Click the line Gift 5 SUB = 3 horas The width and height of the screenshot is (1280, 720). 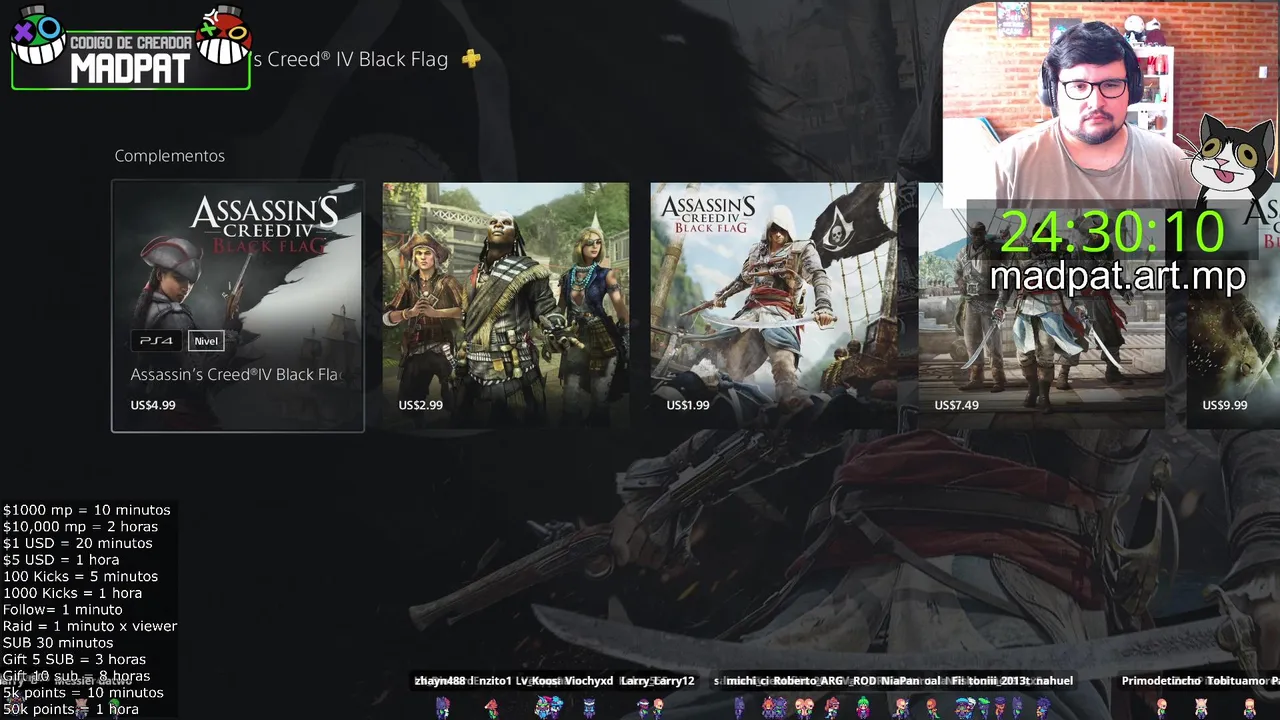tap(74, 659)
